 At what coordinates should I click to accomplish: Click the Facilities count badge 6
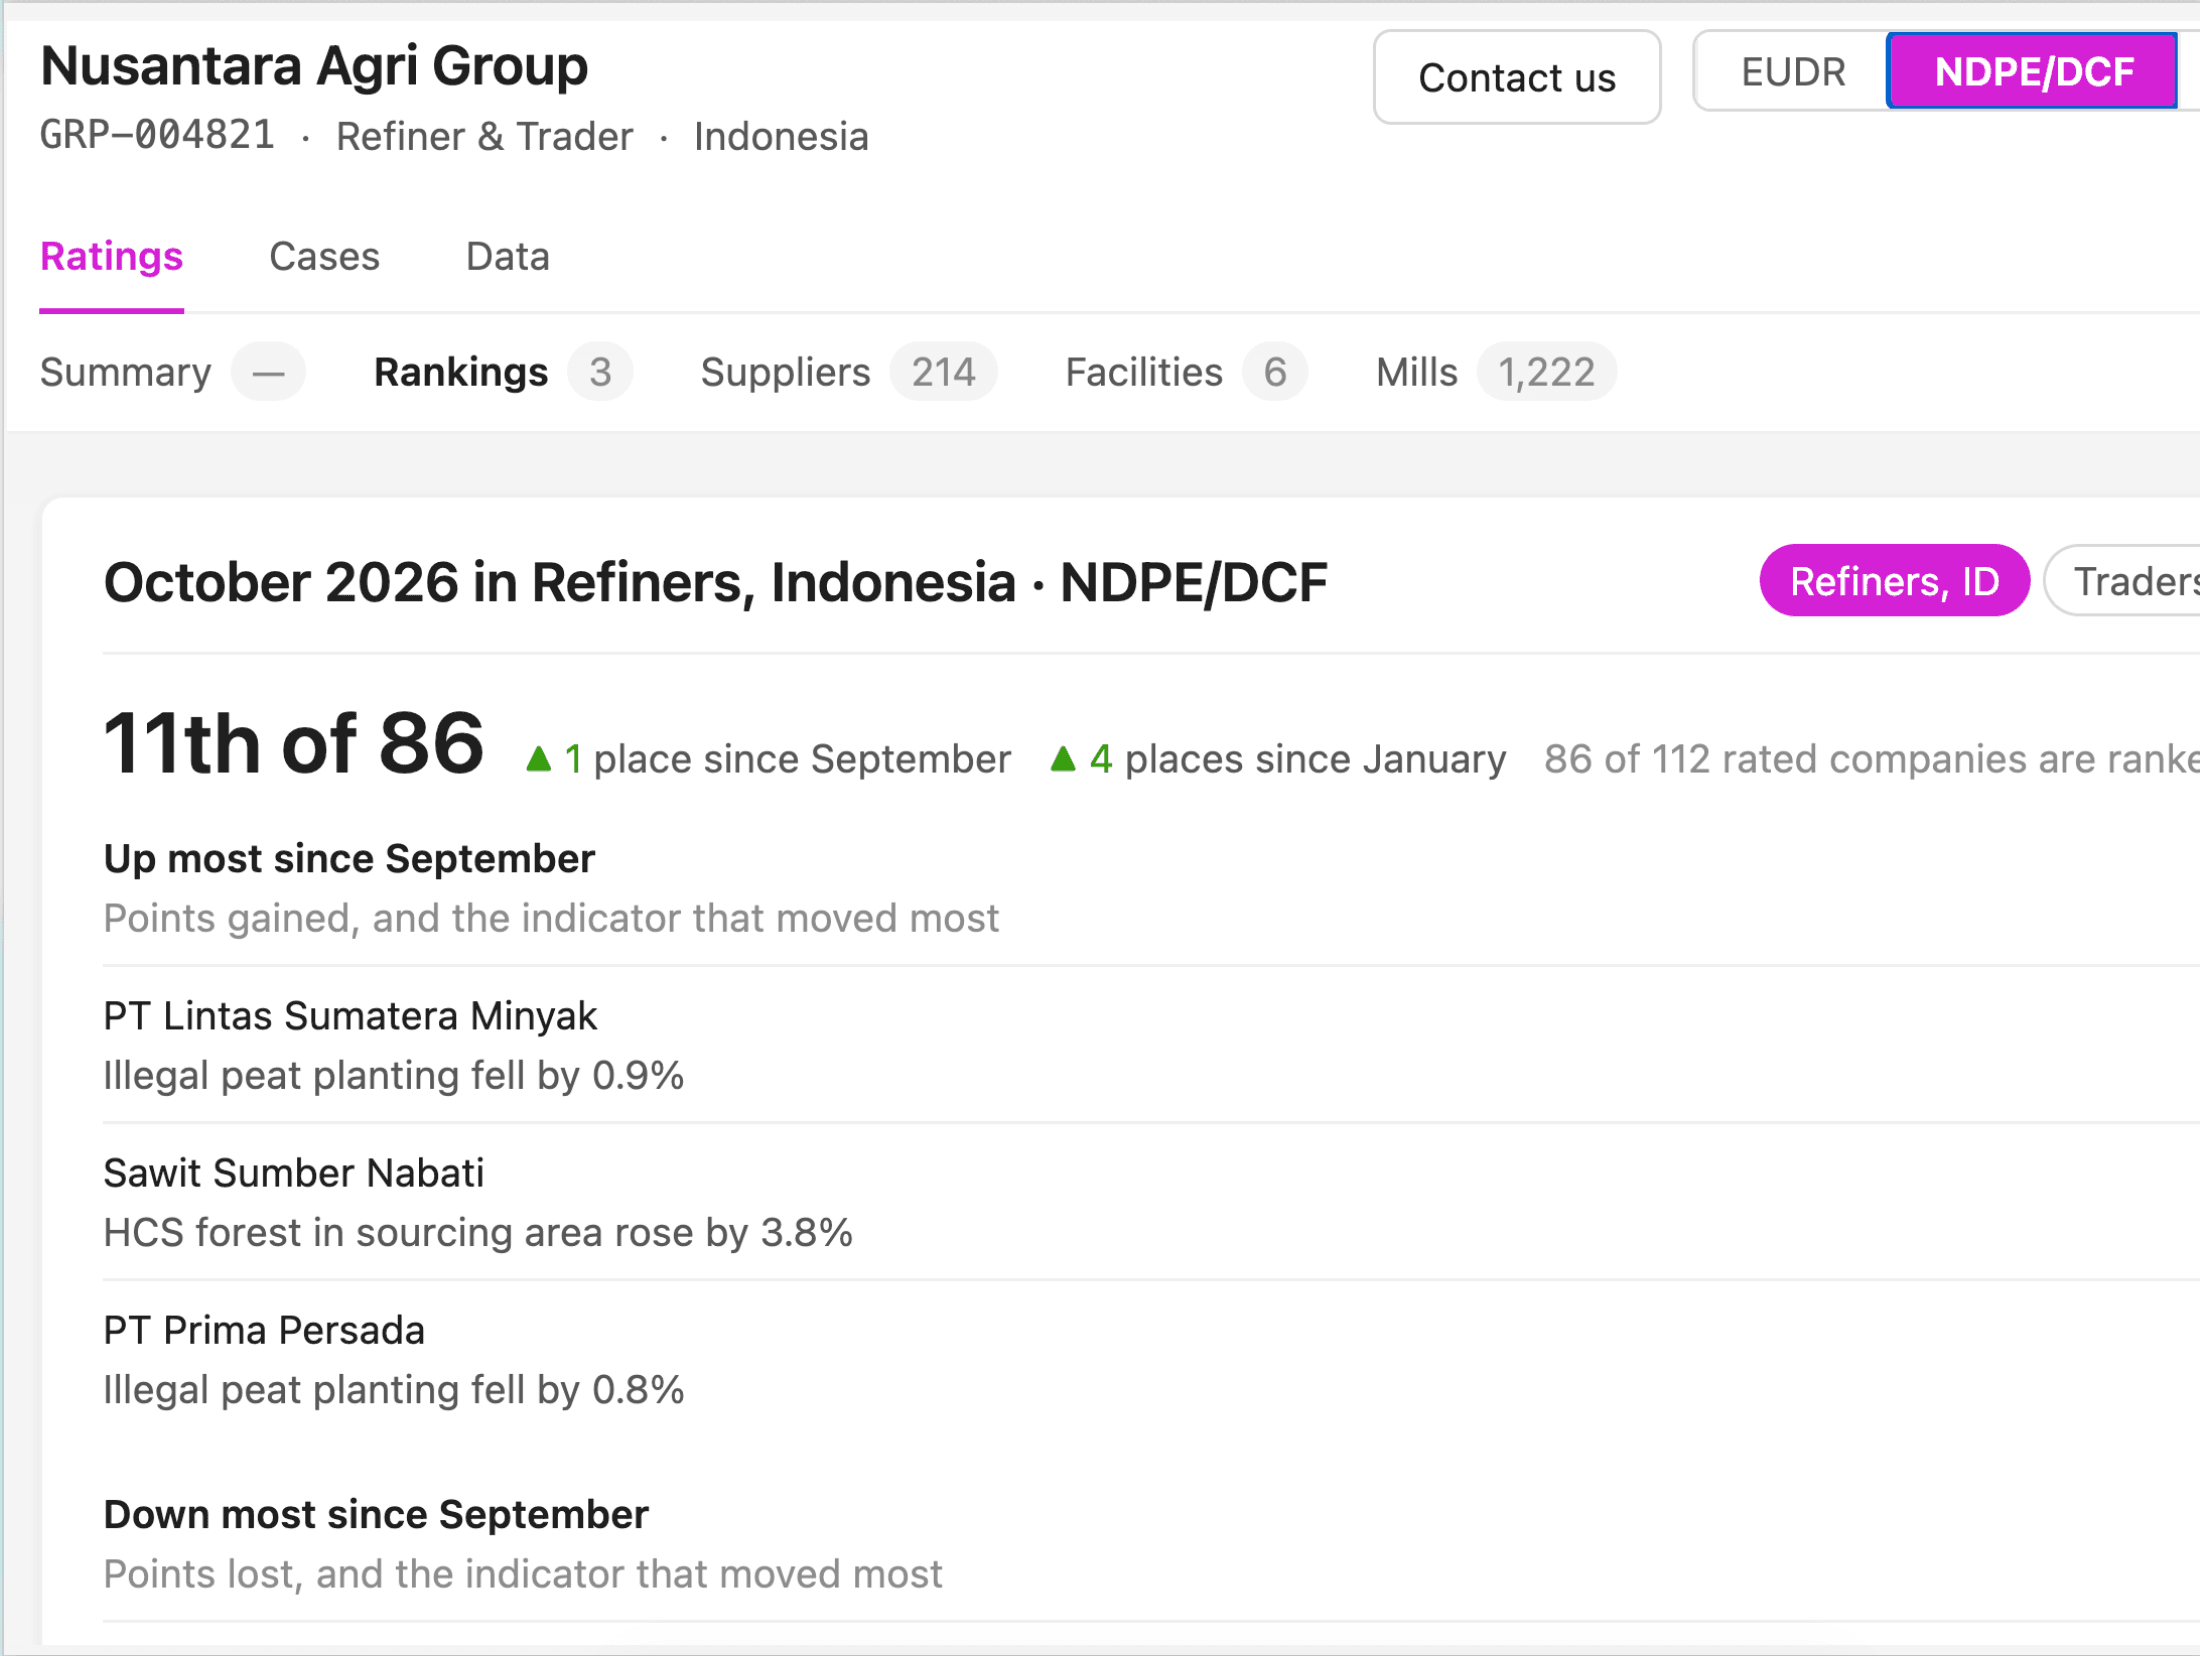(x=1275, y=373)
